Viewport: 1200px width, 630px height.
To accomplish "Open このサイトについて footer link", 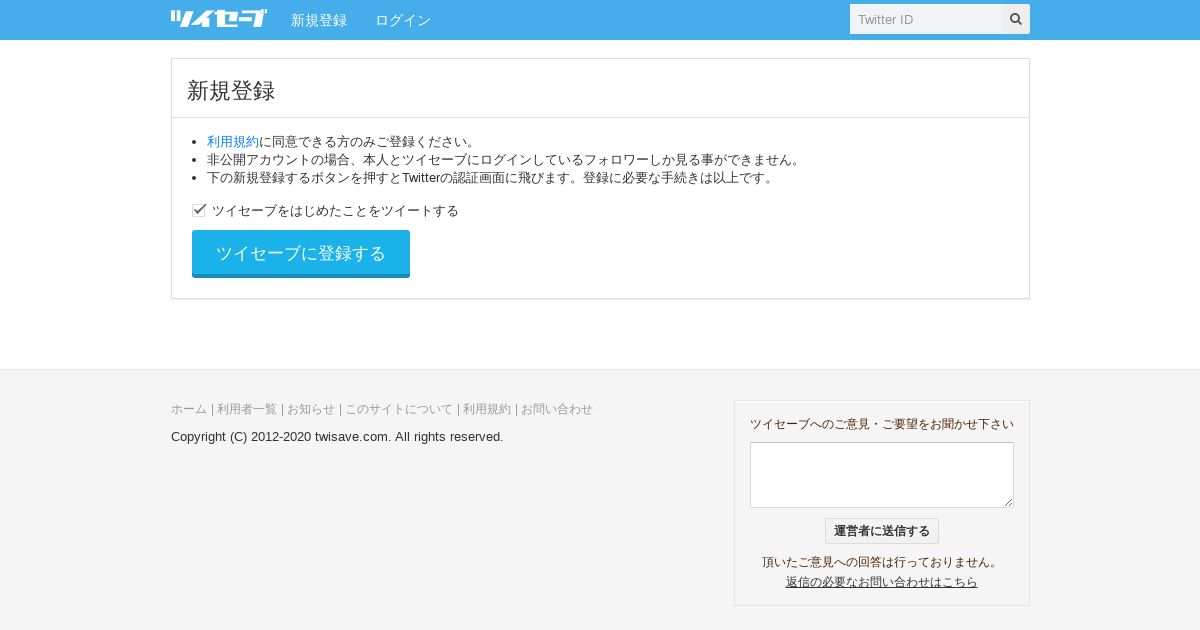I will tap(399, 409).
